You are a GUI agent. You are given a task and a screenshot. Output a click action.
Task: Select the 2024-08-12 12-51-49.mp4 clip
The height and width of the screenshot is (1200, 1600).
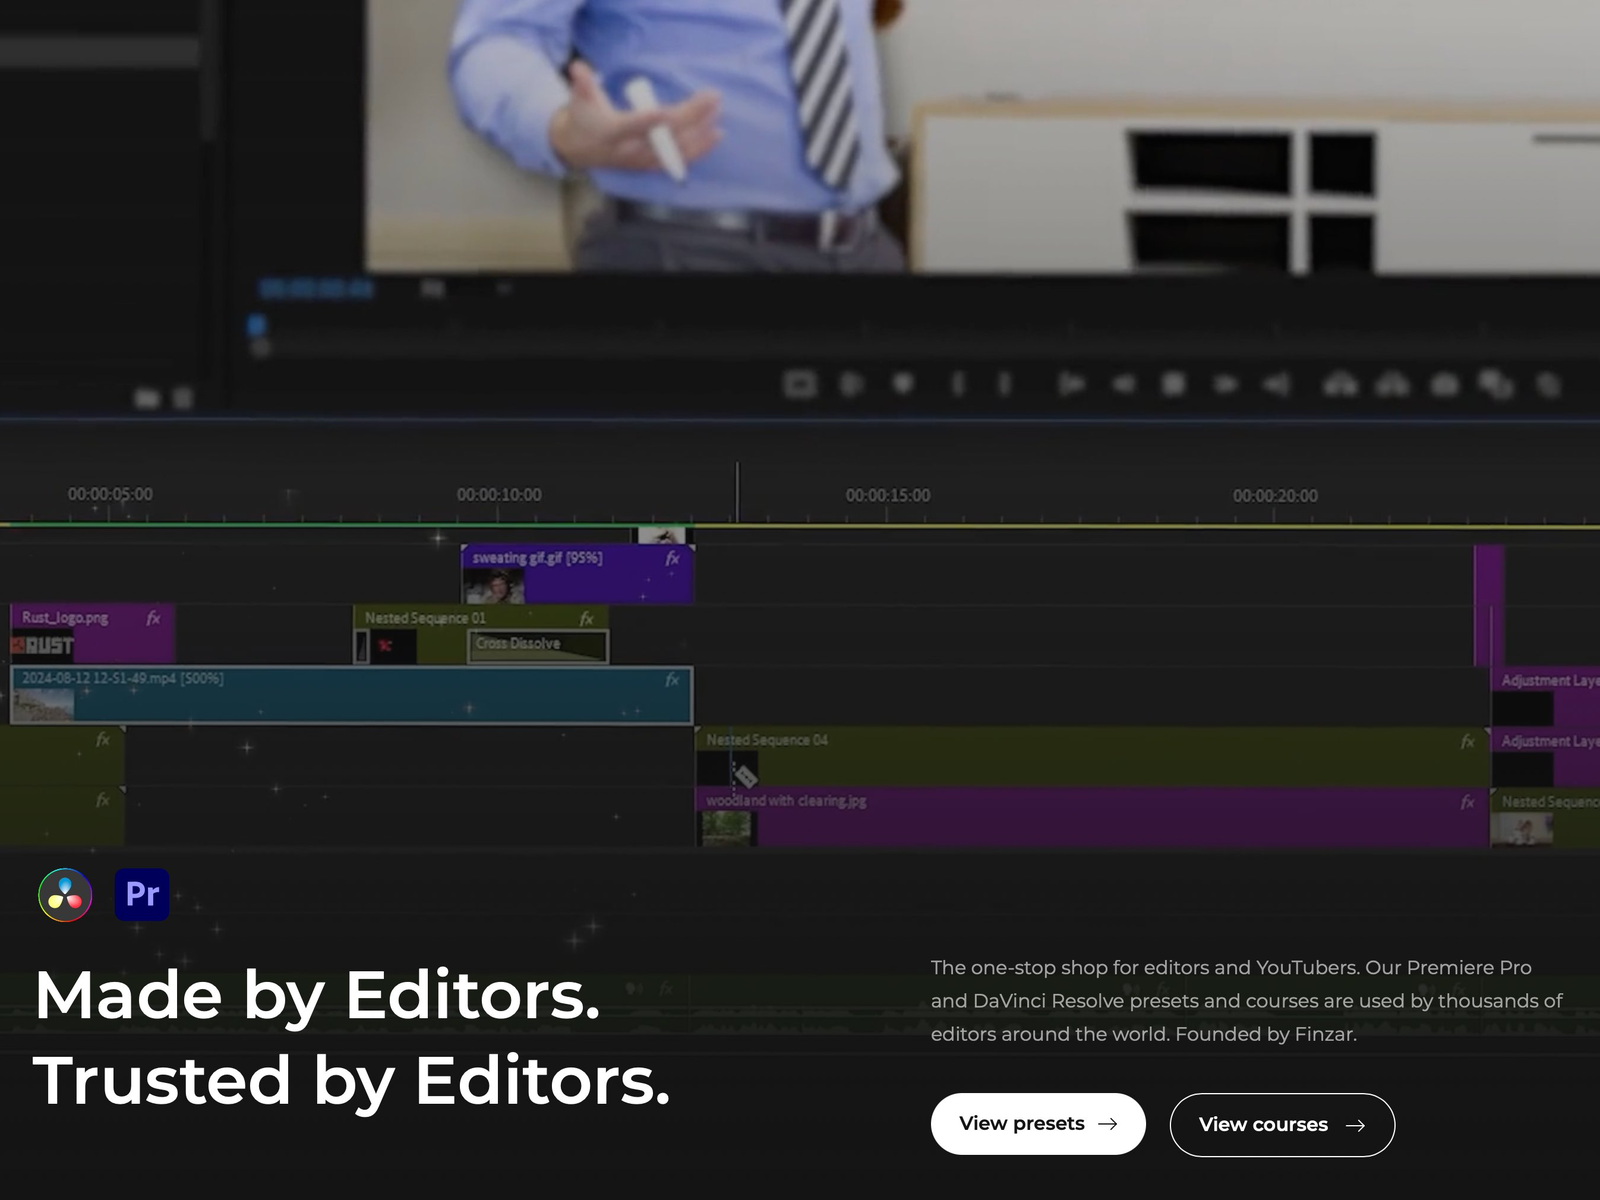[351, 695]
